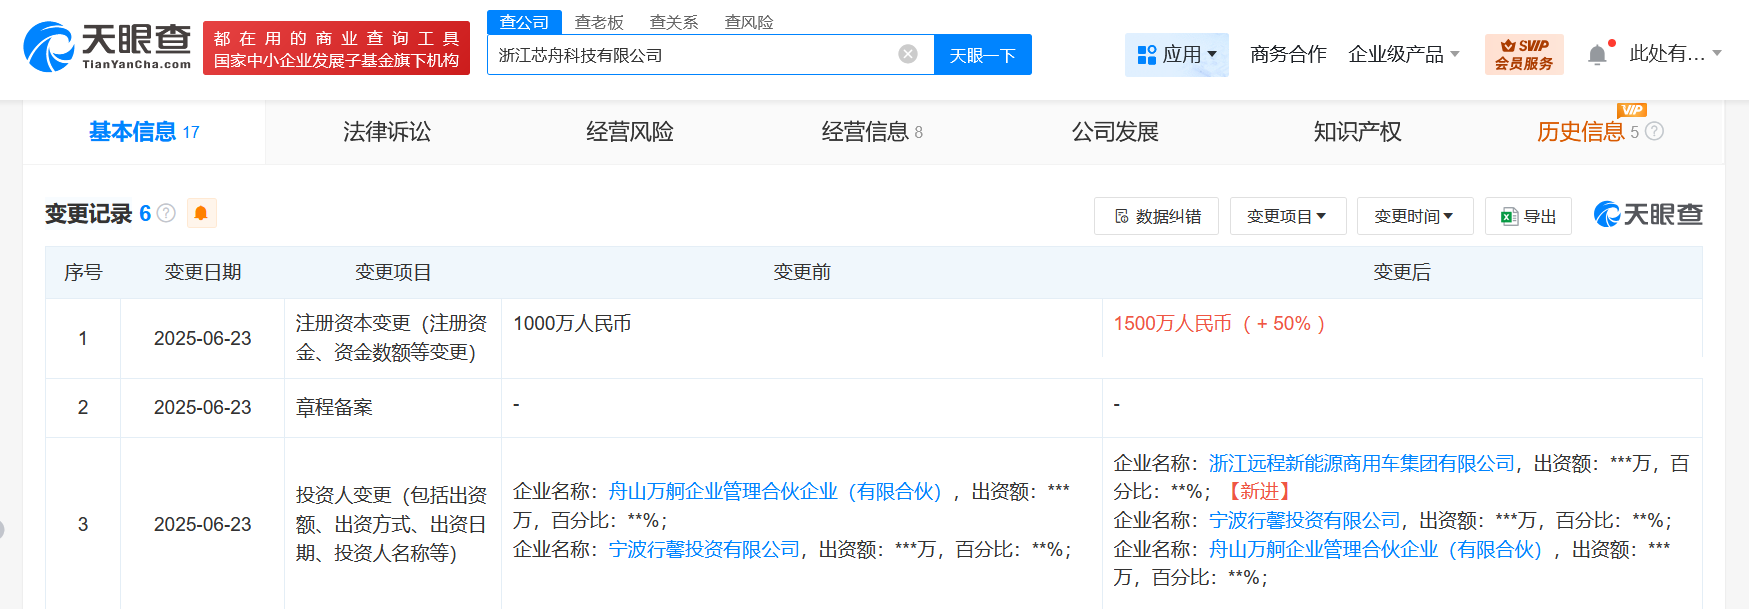Click the orange alert bell beside 变更记录
This screenshot has width=1749, height=609.
pos(201,213)
